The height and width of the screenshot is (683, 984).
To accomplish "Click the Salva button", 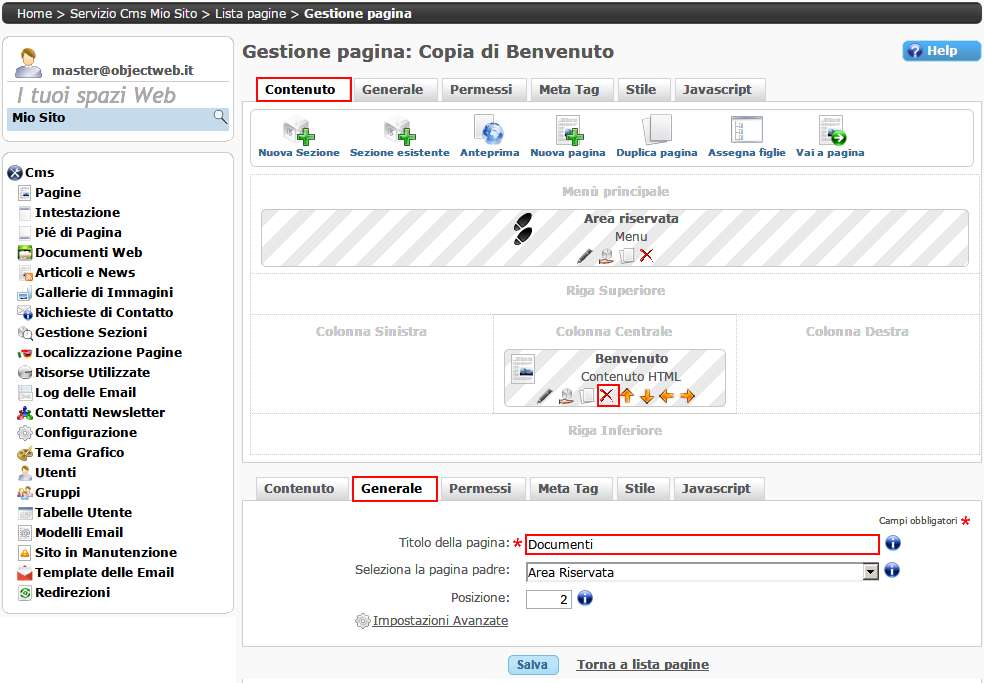I will [x=532, y=665].
